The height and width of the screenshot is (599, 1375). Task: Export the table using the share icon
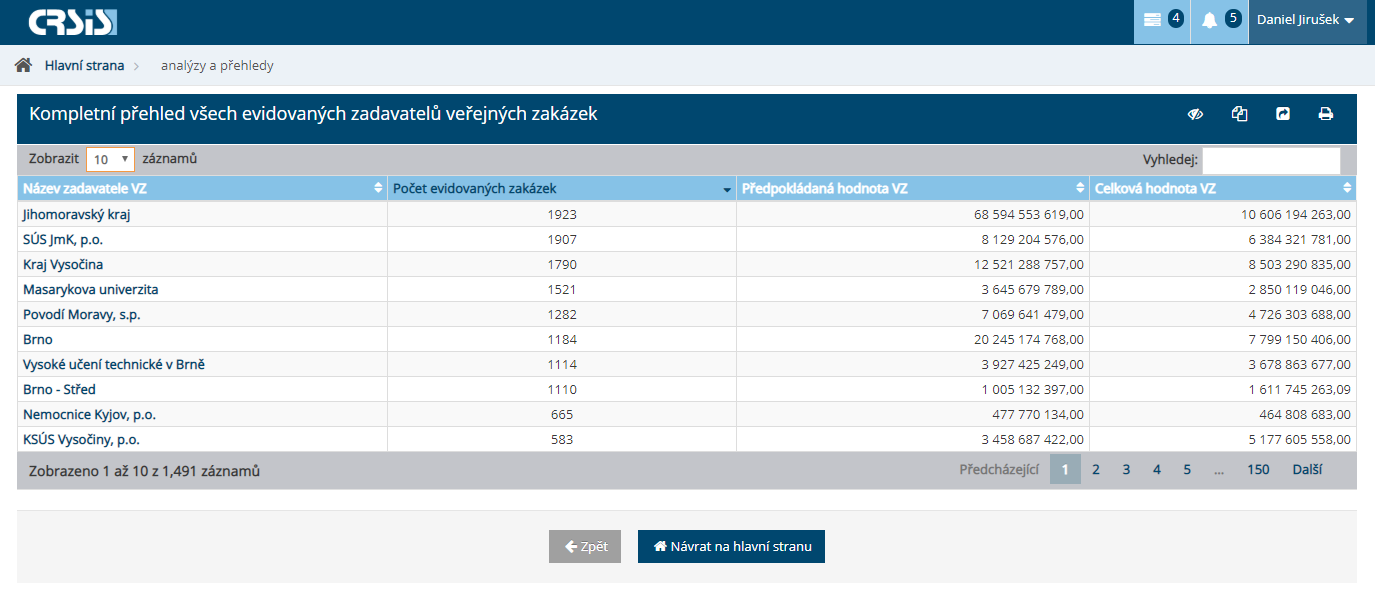click(1283, 114)
